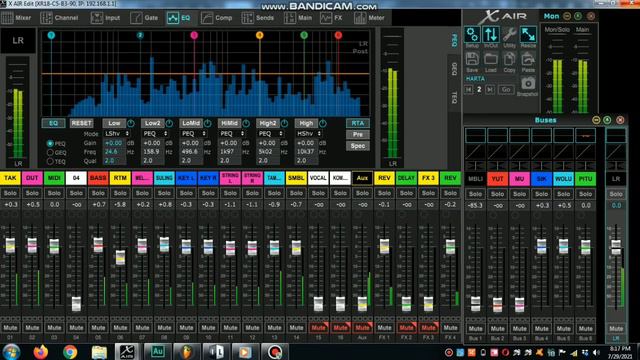Select the SULING channel label
This screenshot has height=360, width=640.
[x=164, y=178]
